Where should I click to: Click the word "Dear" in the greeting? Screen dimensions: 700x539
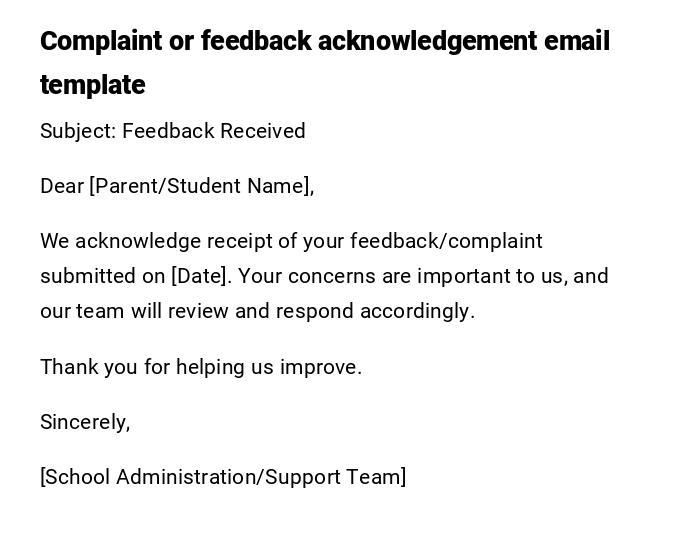pos(62,186)
